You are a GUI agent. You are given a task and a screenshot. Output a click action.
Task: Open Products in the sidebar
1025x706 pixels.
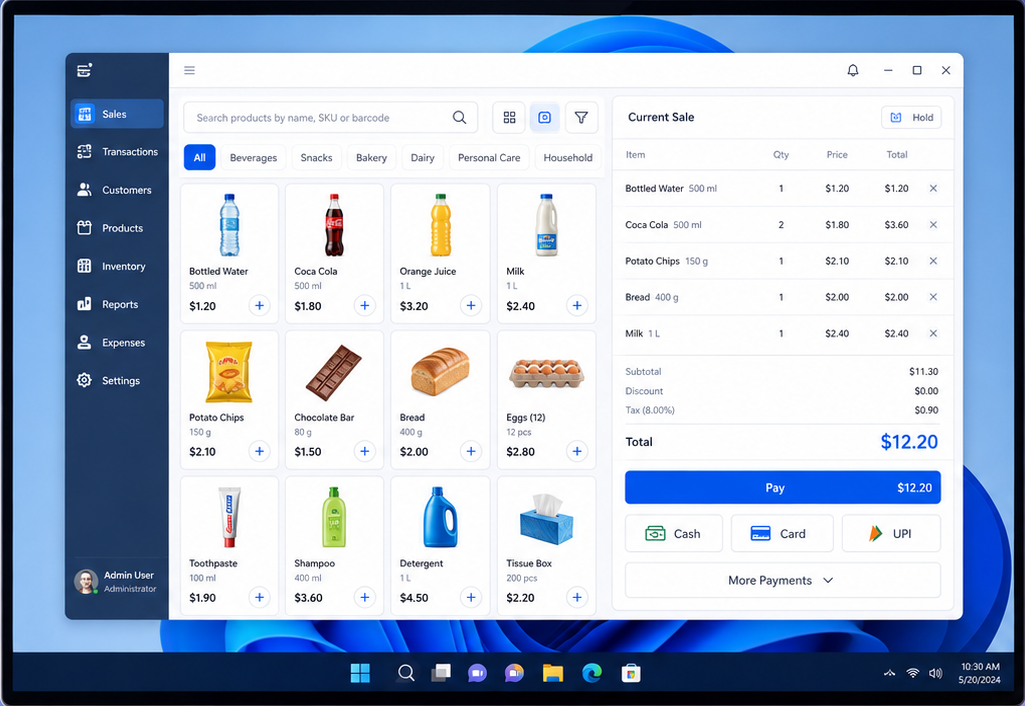[117, 228]
